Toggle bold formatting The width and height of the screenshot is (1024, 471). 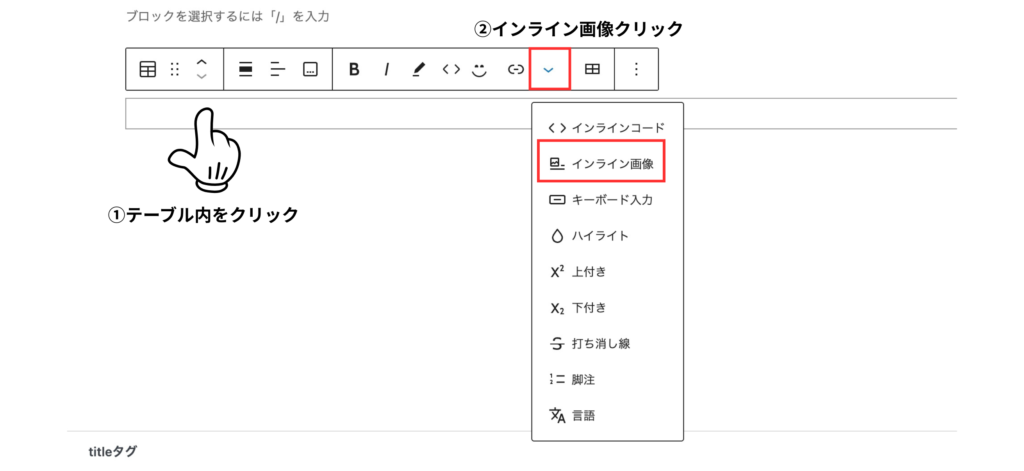tap(354, 69)
